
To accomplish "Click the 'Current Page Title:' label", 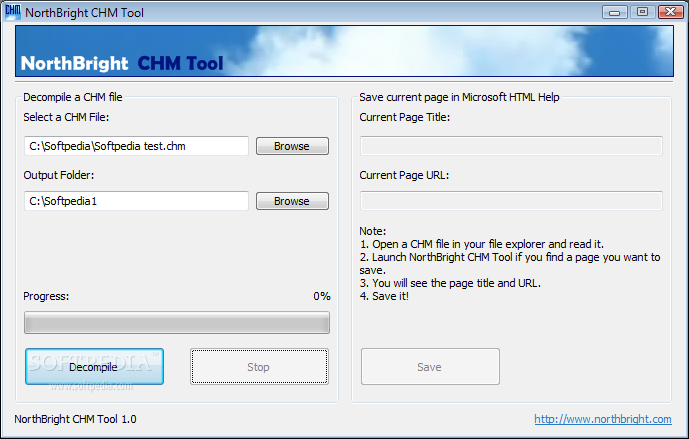I will click(x=405, y=117).
